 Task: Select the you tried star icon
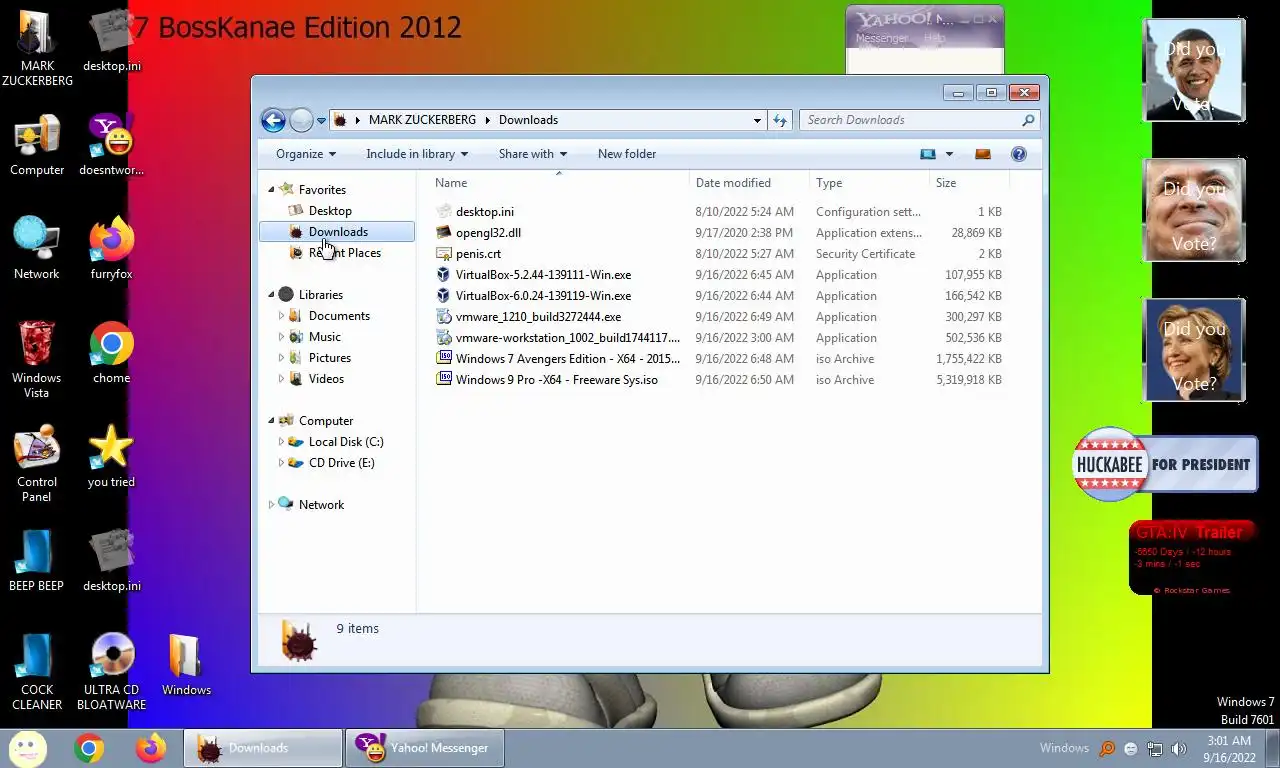[111, 457]
